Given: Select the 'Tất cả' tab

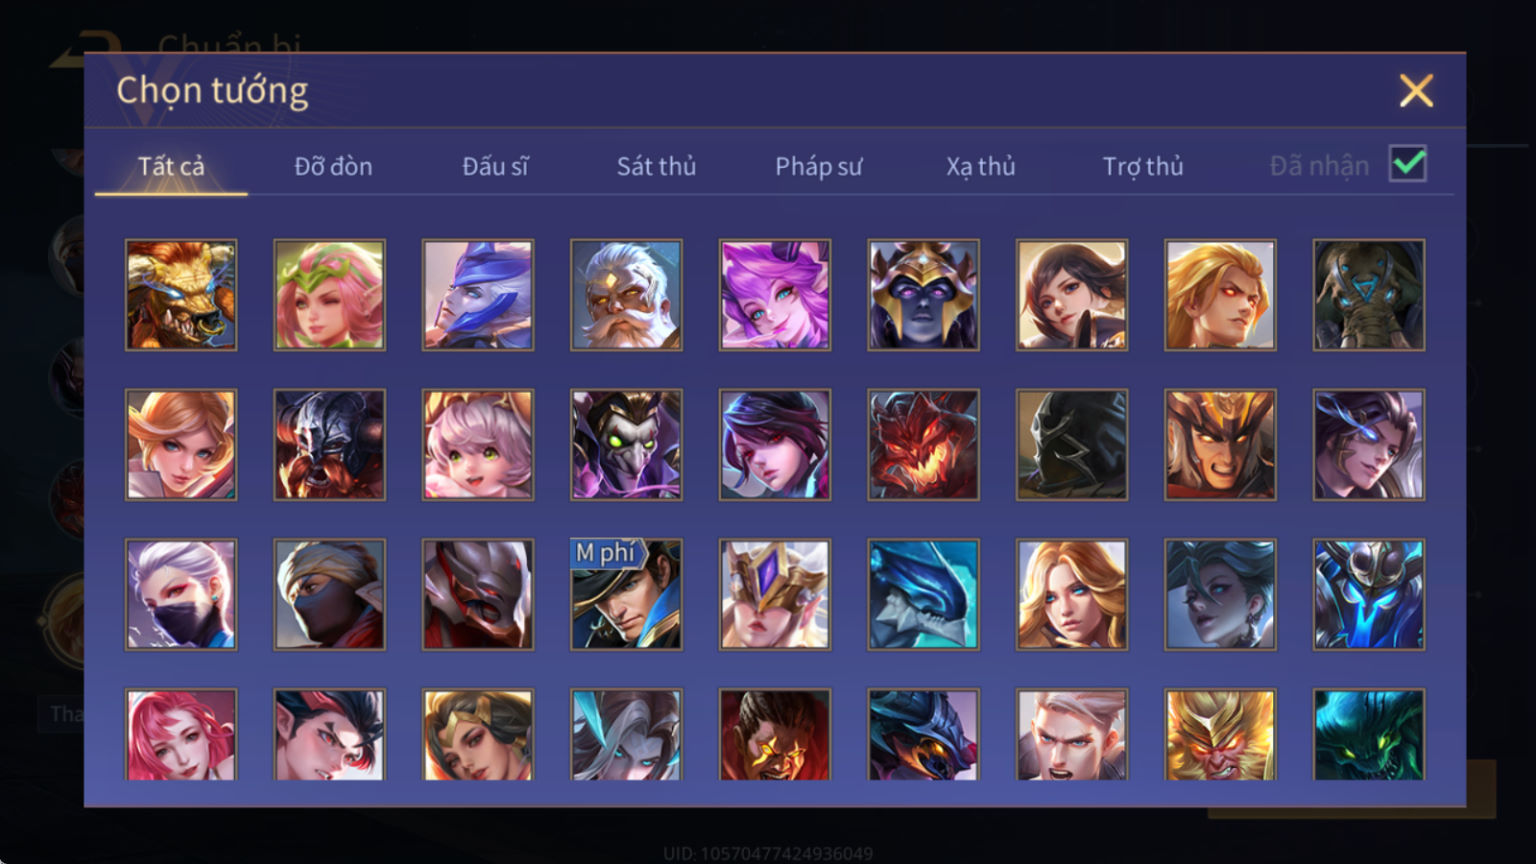Looking at the screenshot, I should [x=171, y=166].
